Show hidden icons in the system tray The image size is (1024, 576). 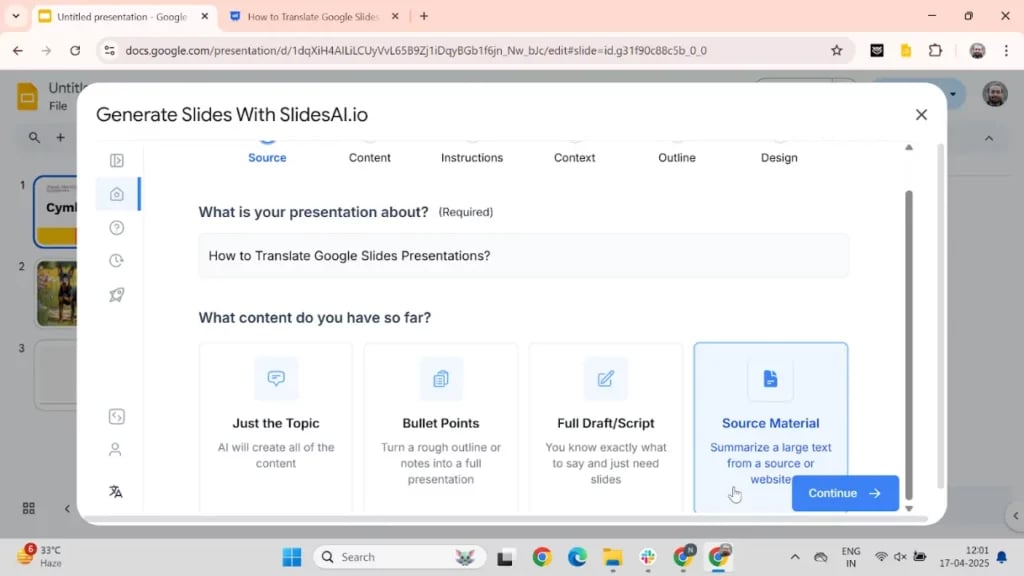pyautogui.click(x=795, y=557)
